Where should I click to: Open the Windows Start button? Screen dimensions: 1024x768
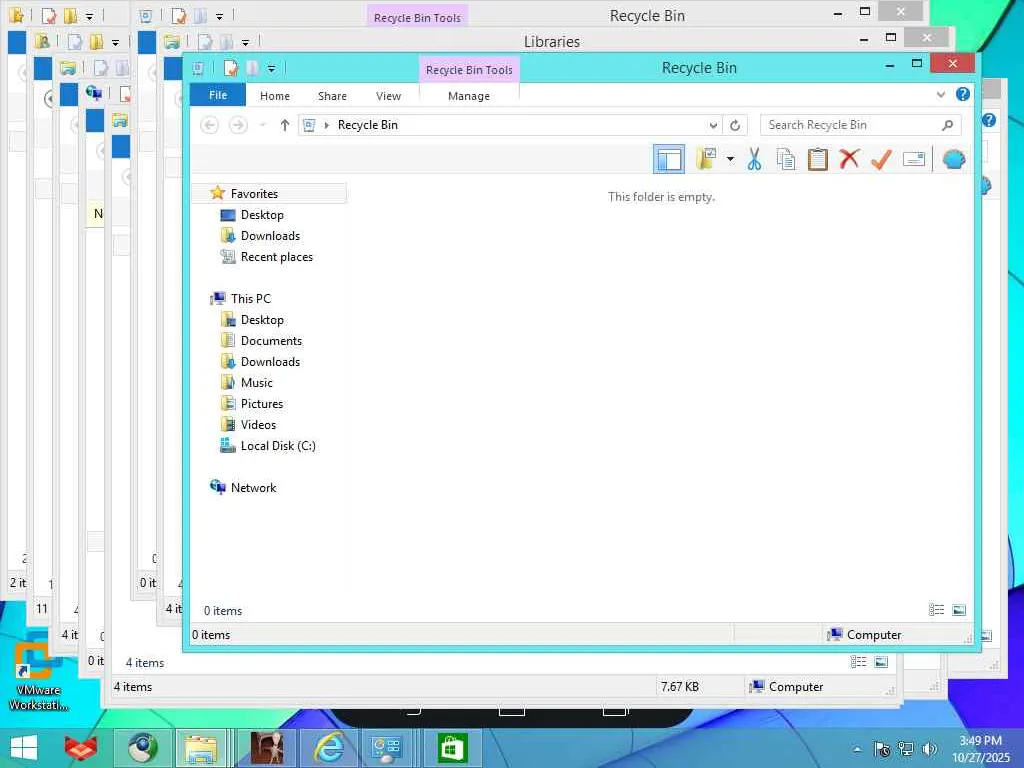click(24, 748)
